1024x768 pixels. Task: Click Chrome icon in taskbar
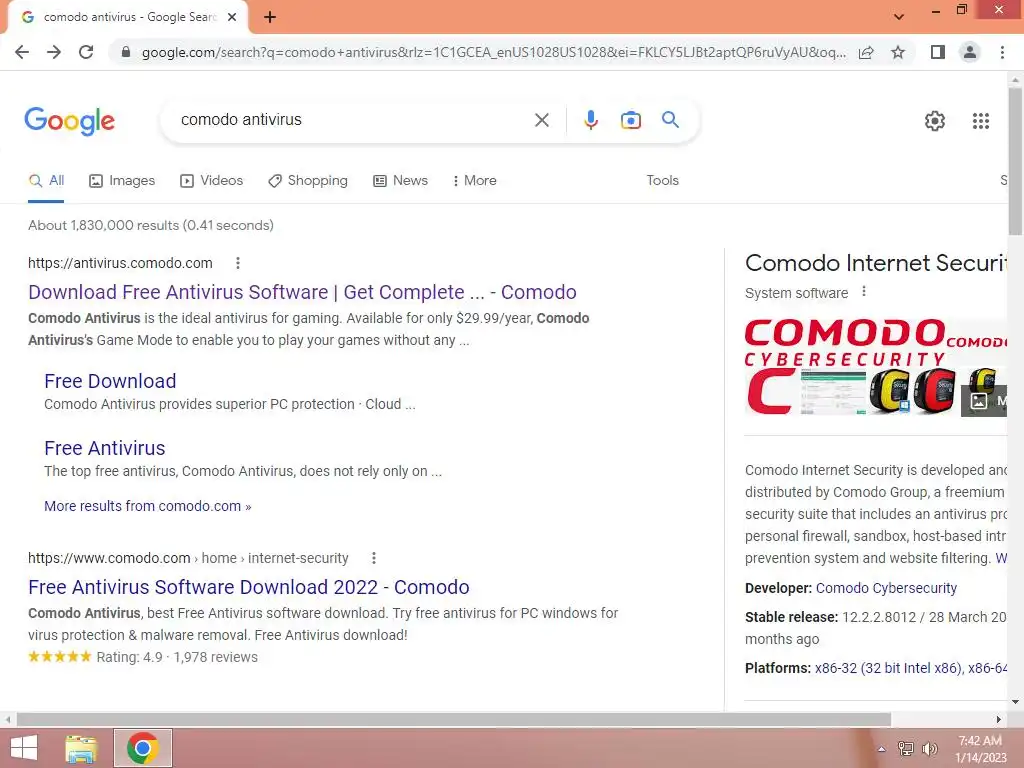(x=143, y=748)
